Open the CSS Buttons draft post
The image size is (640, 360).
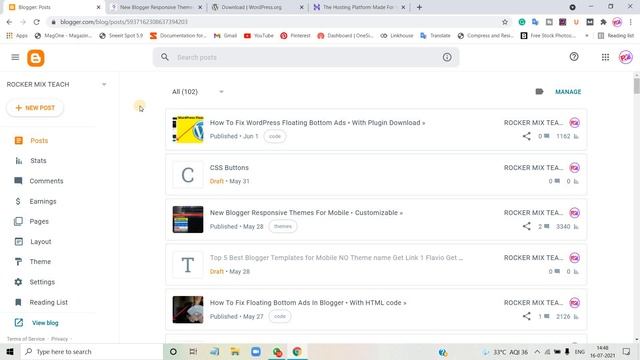click(x=229, y=168)
